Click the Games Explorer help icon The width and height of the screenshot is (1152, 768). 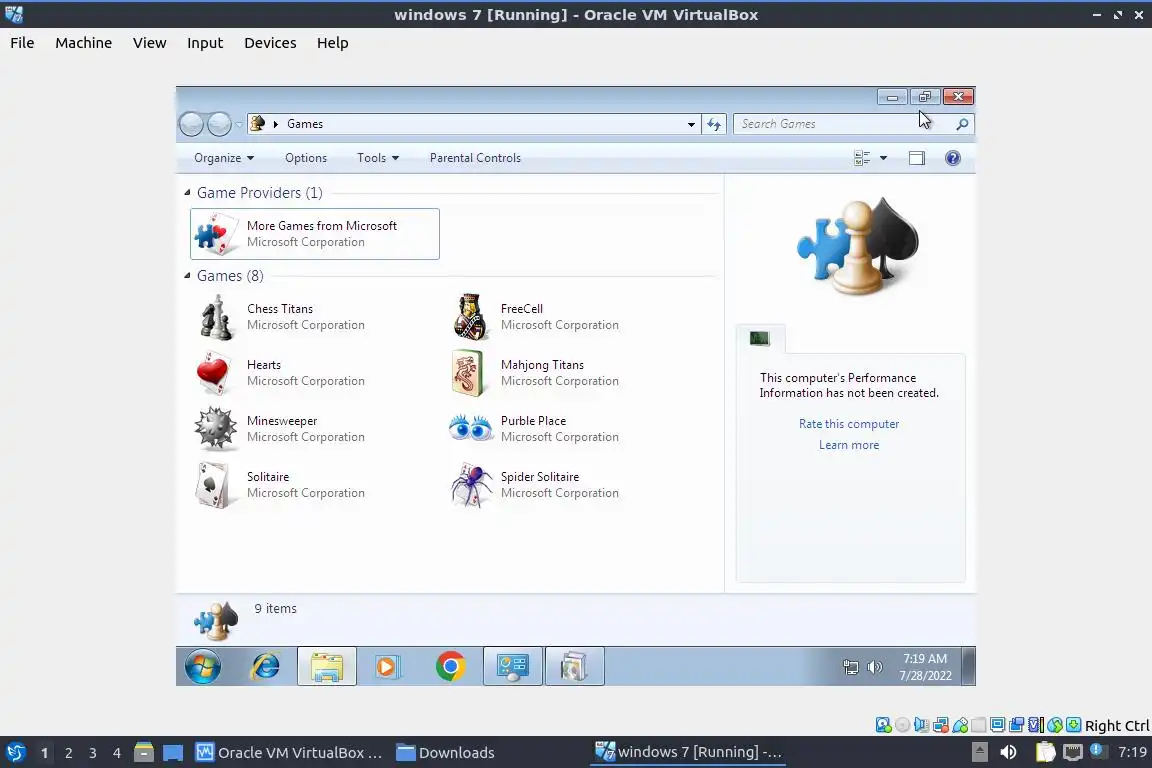[x=953, y=158]
